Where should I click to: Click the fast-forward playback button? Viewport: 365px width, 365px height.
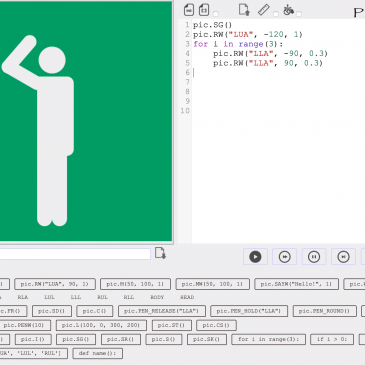(x=285, y=257)
